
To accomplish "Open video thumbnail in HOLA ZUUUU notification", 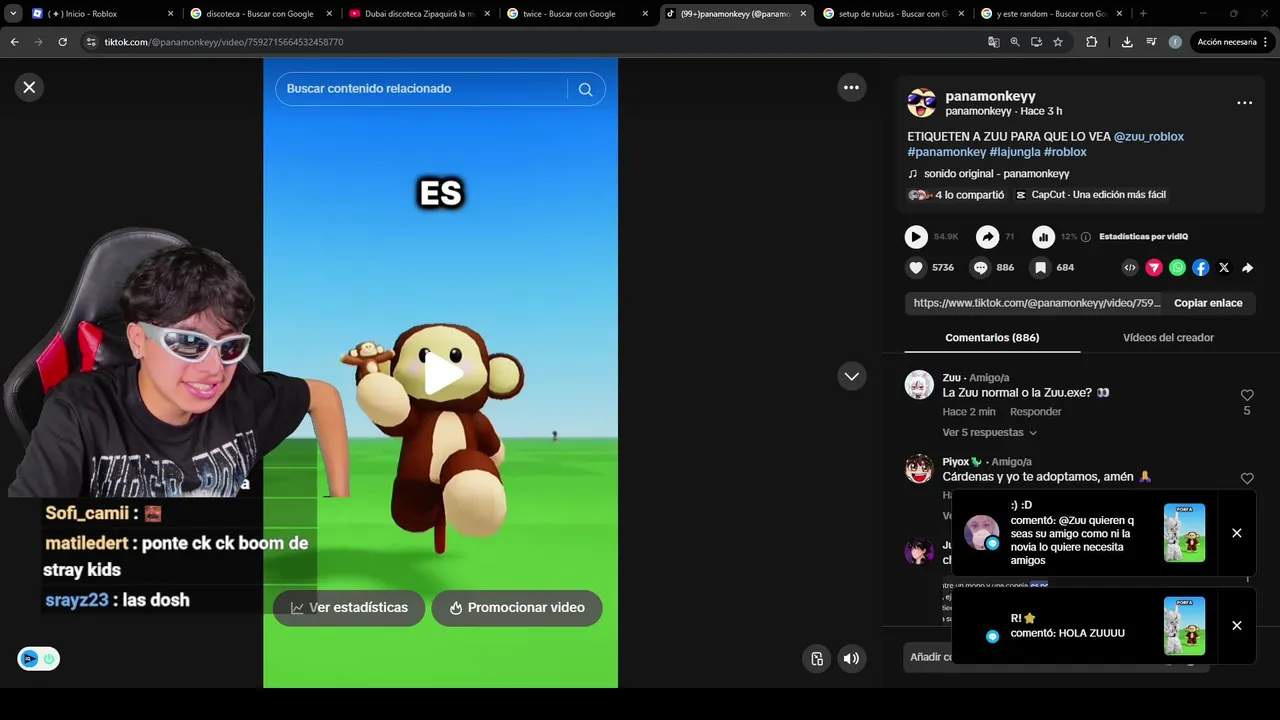I will pyautogui.click(x=1185, y=626).
